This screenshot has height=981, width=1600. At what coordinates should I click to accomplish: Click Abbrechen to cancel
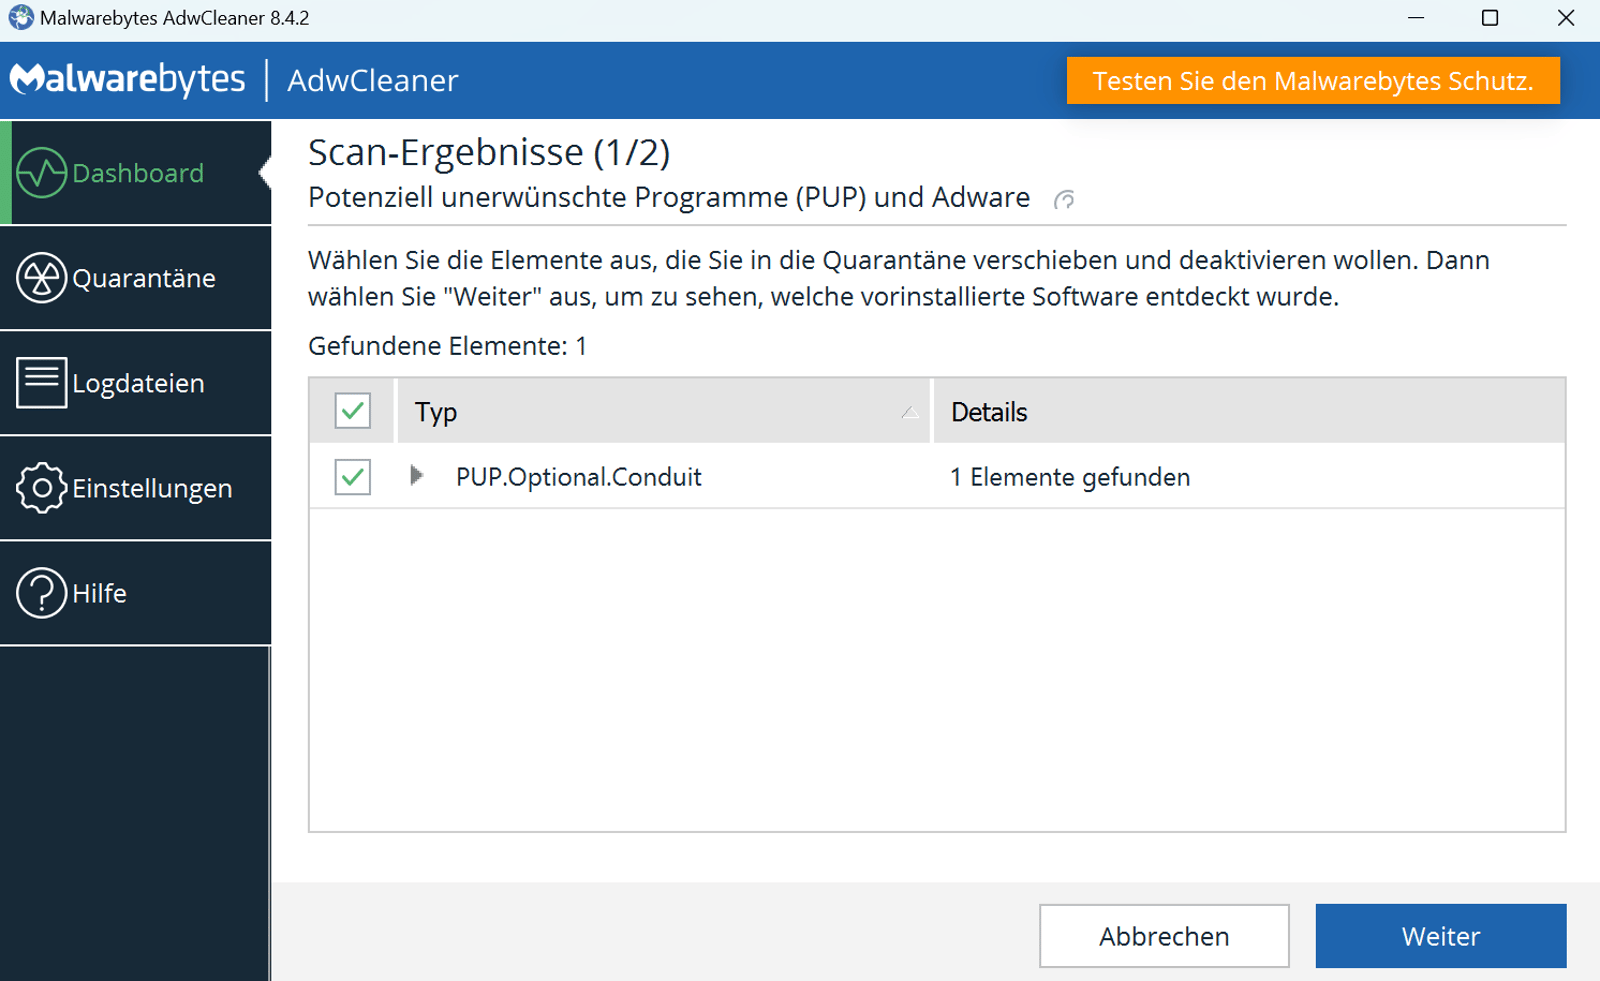pyautogui.click(x=1163, y=935)
